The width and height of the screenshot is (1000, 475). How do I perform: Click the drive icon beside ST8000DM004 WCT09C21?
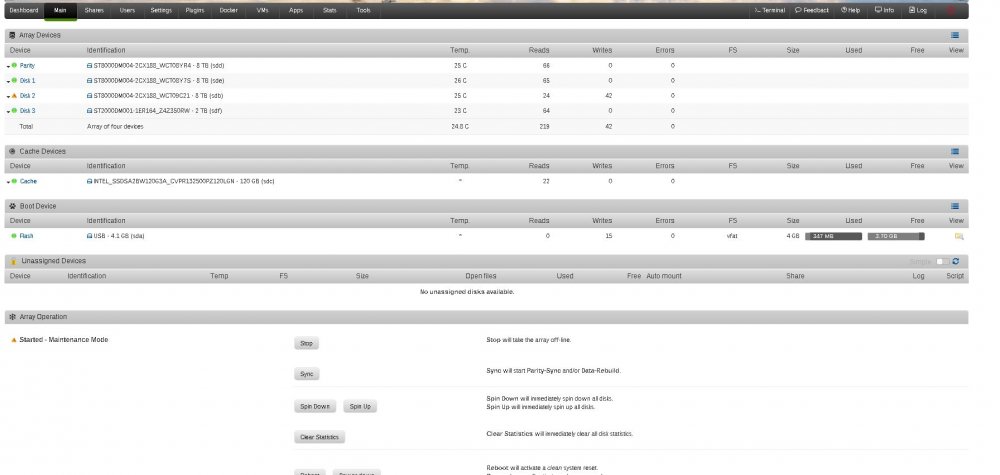(89, 96)
